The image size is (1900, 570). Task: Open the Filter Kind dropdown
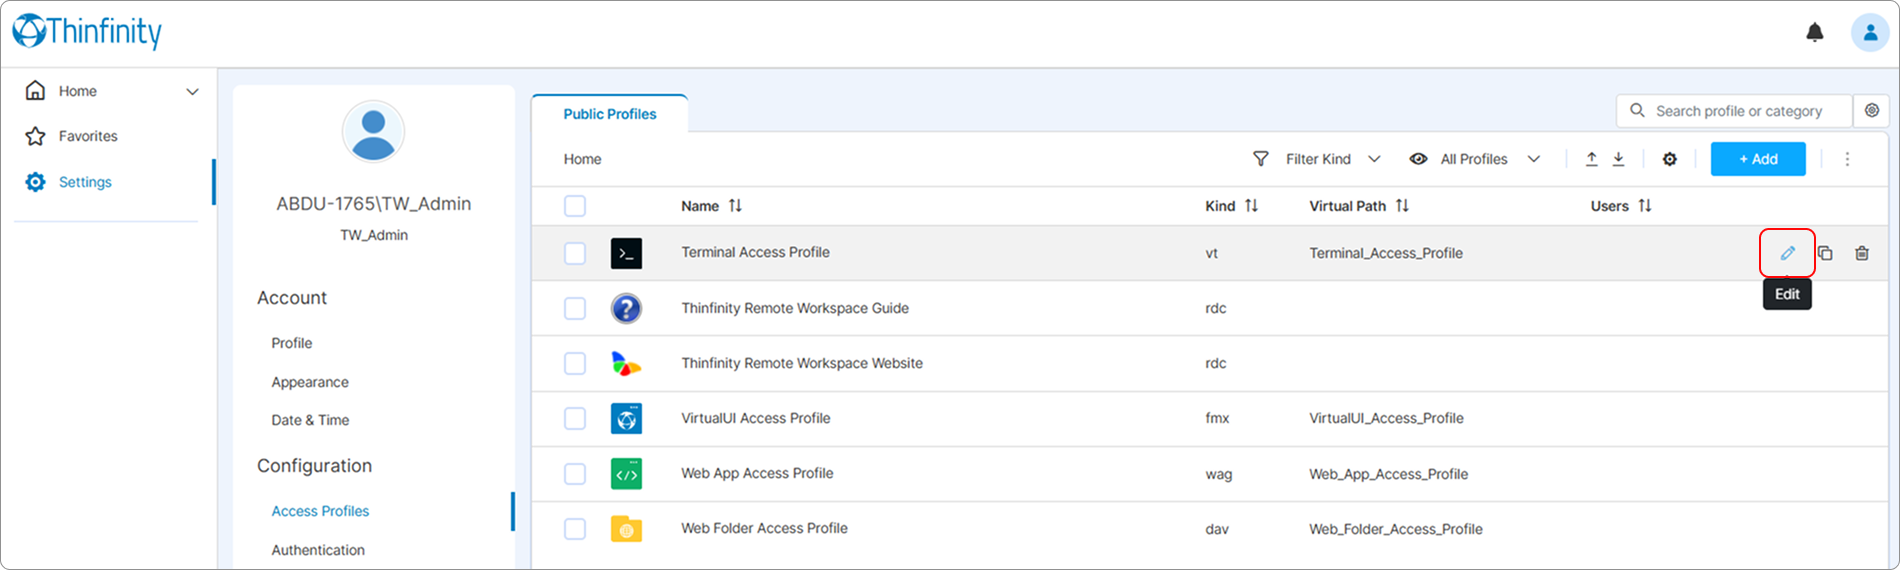point(1316,159)
